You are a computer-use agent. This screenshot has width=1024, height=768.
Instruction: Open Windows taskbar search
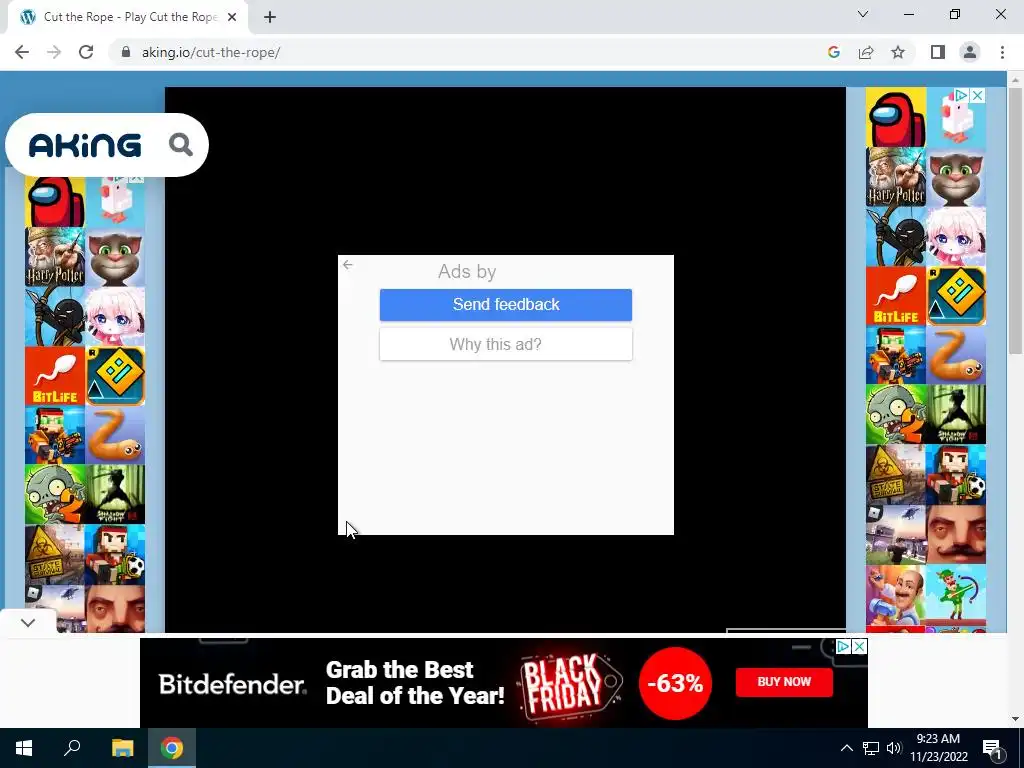[x=72, y=748]
